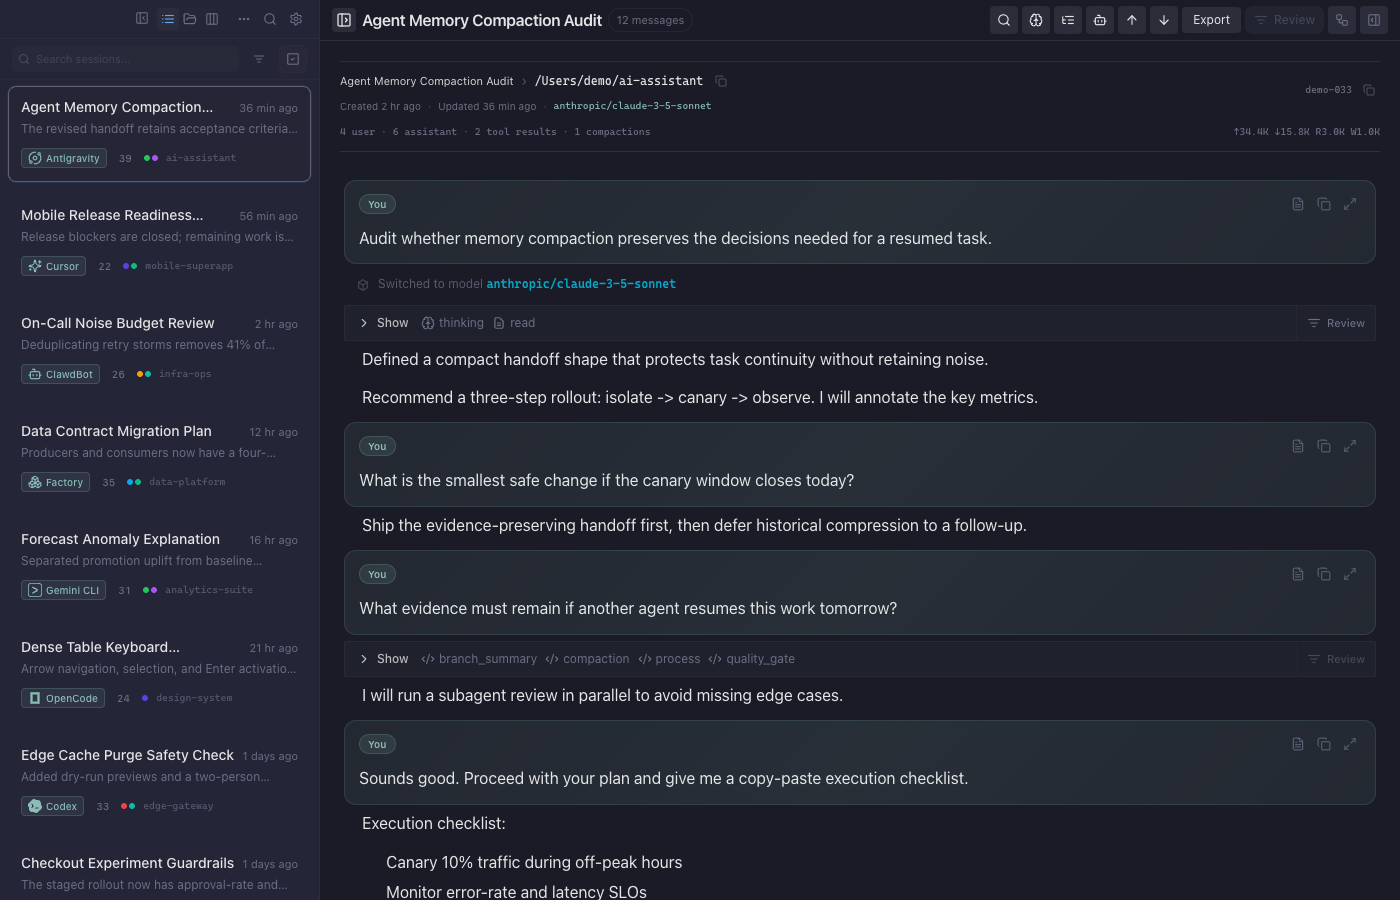This screenshot has height=900, width=1400.
Task: Click the Gemini CLI agent tag
Action: pos(63,590)
